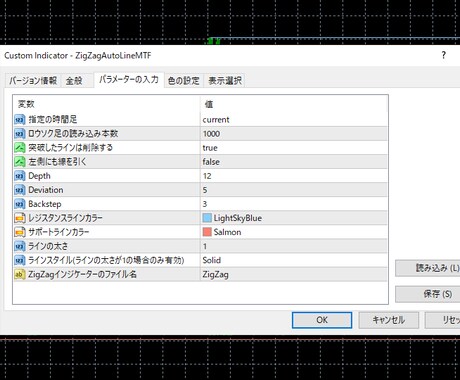Click the boolean icon beside 左側にも線を引く
Image resolution: width=460 pixels, height=380 pixels.
click(x=20, y=162)
